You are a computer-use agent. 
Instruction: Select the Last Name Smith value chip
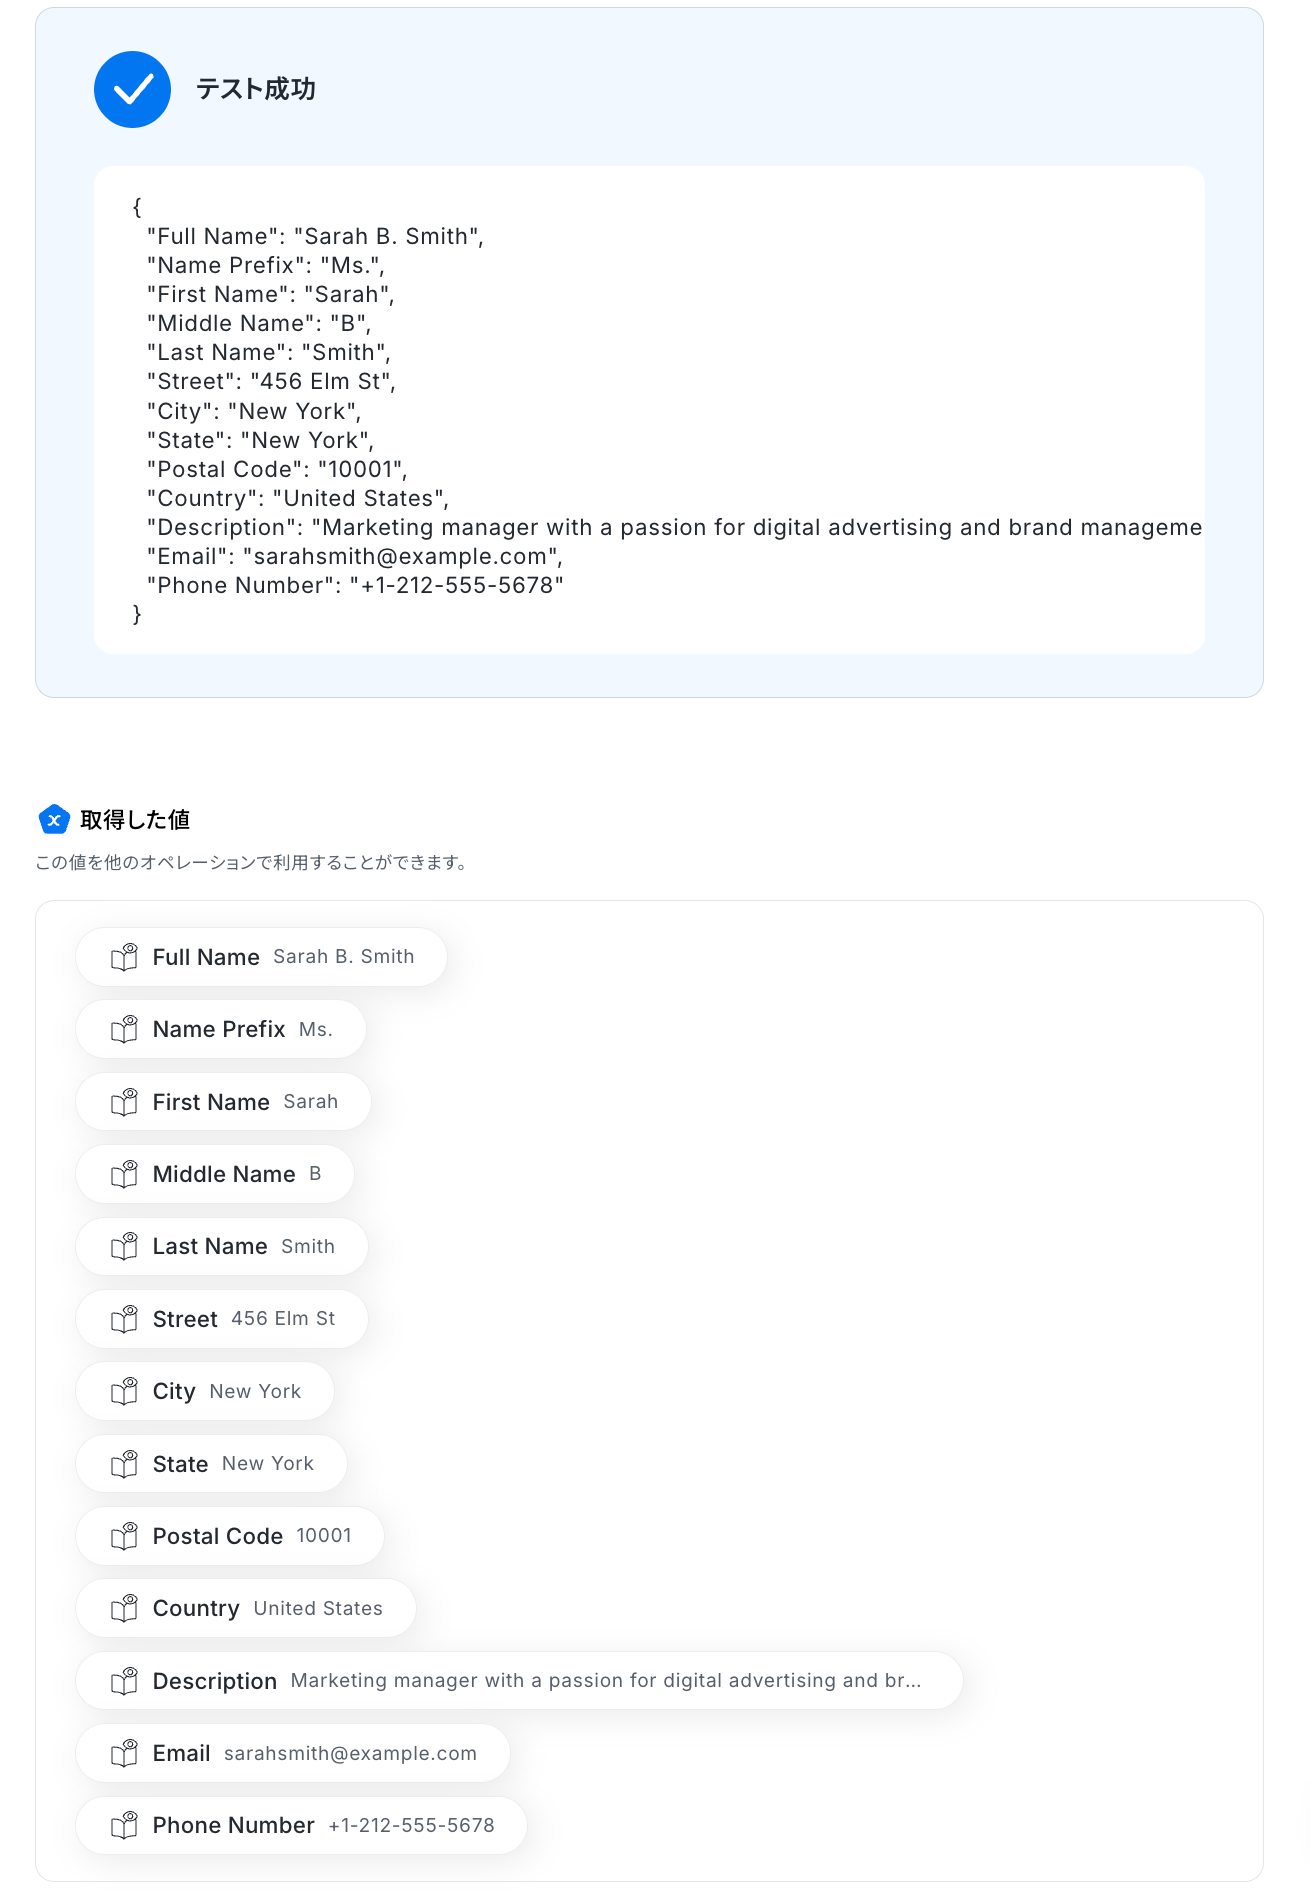click(x=222, y=1246)
